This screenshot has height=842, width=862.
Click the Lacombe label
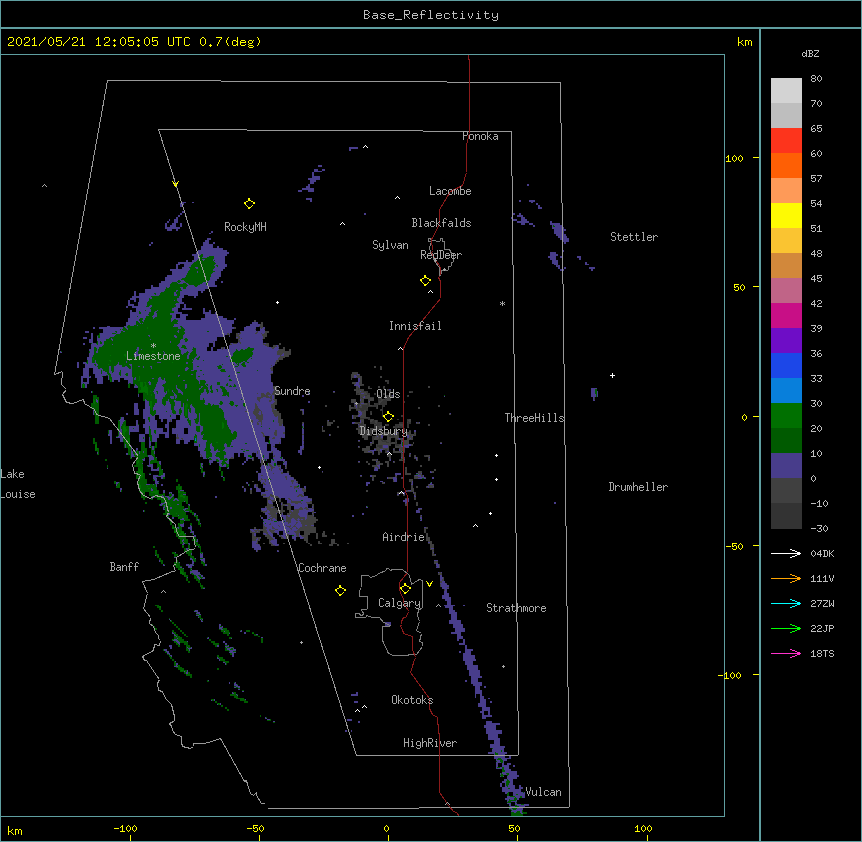(x=450, y=191)
